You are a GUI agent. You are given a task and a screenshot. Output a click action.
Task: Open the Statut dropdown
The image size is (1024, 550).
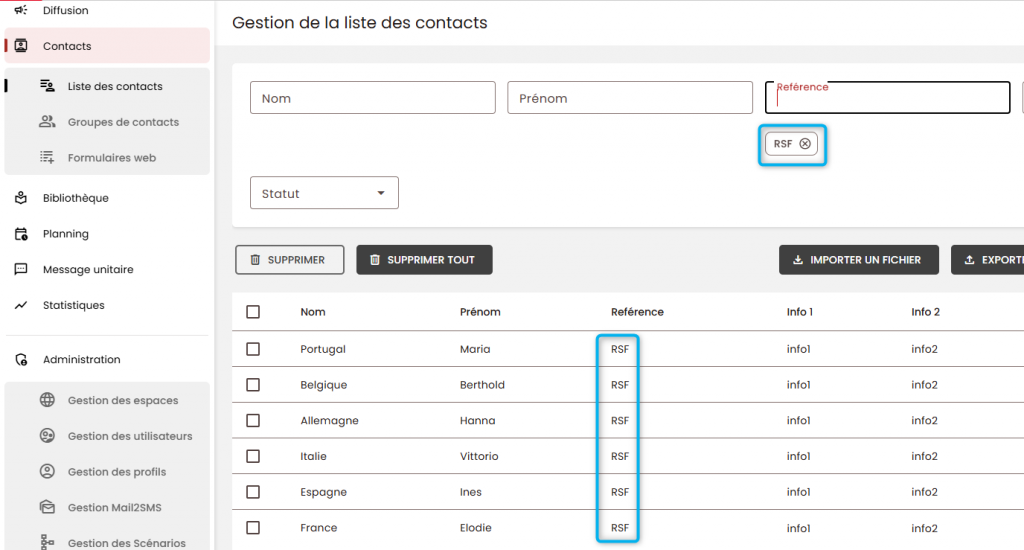pyautogui.click(x=324, y=193)
